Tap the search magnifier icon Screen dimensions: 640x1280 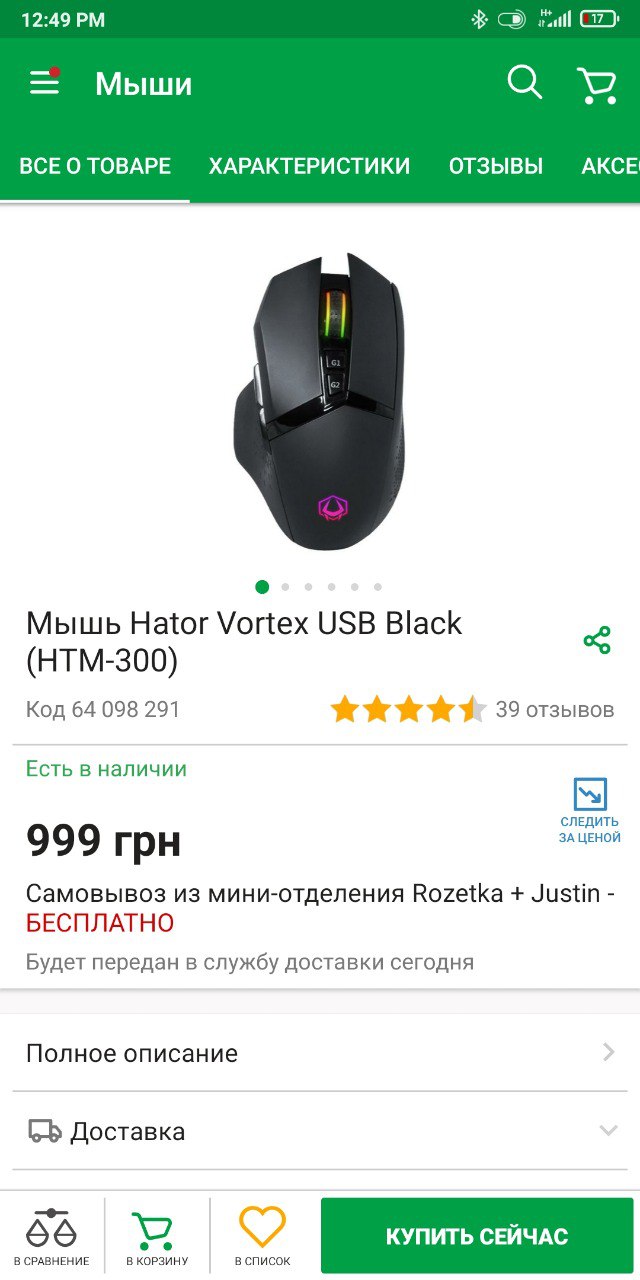[x=524, y=83]
